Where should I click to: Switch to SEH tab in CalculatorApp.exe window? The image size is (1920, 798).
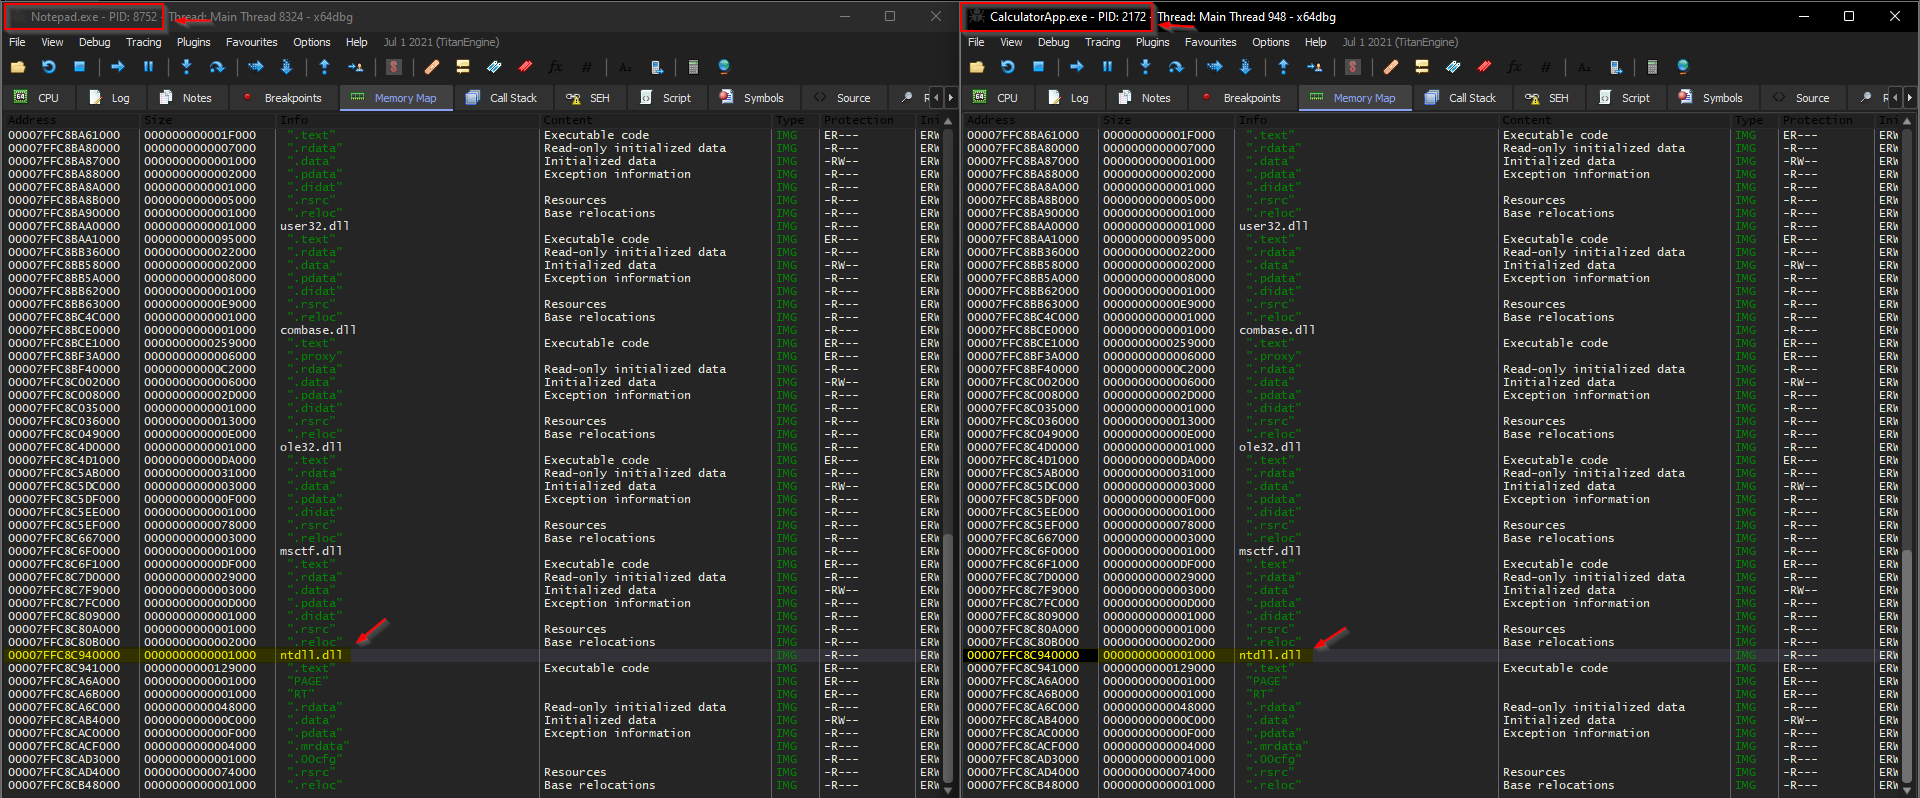[x=1547, y=97]
